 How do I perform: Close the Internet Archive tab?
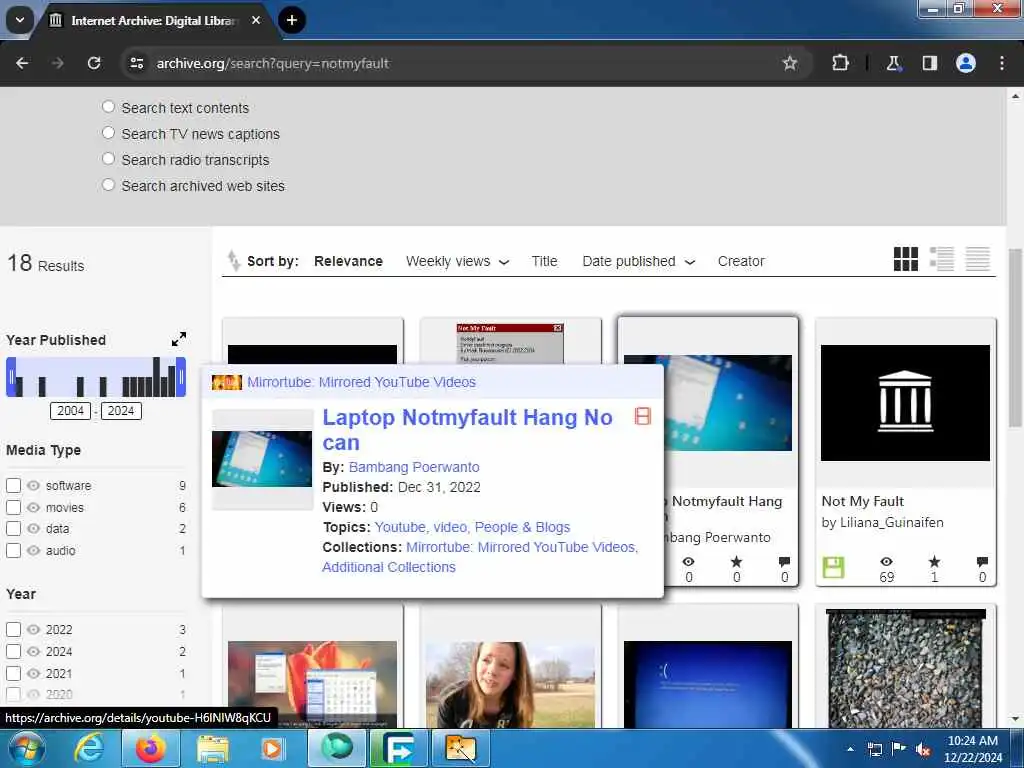256,20
